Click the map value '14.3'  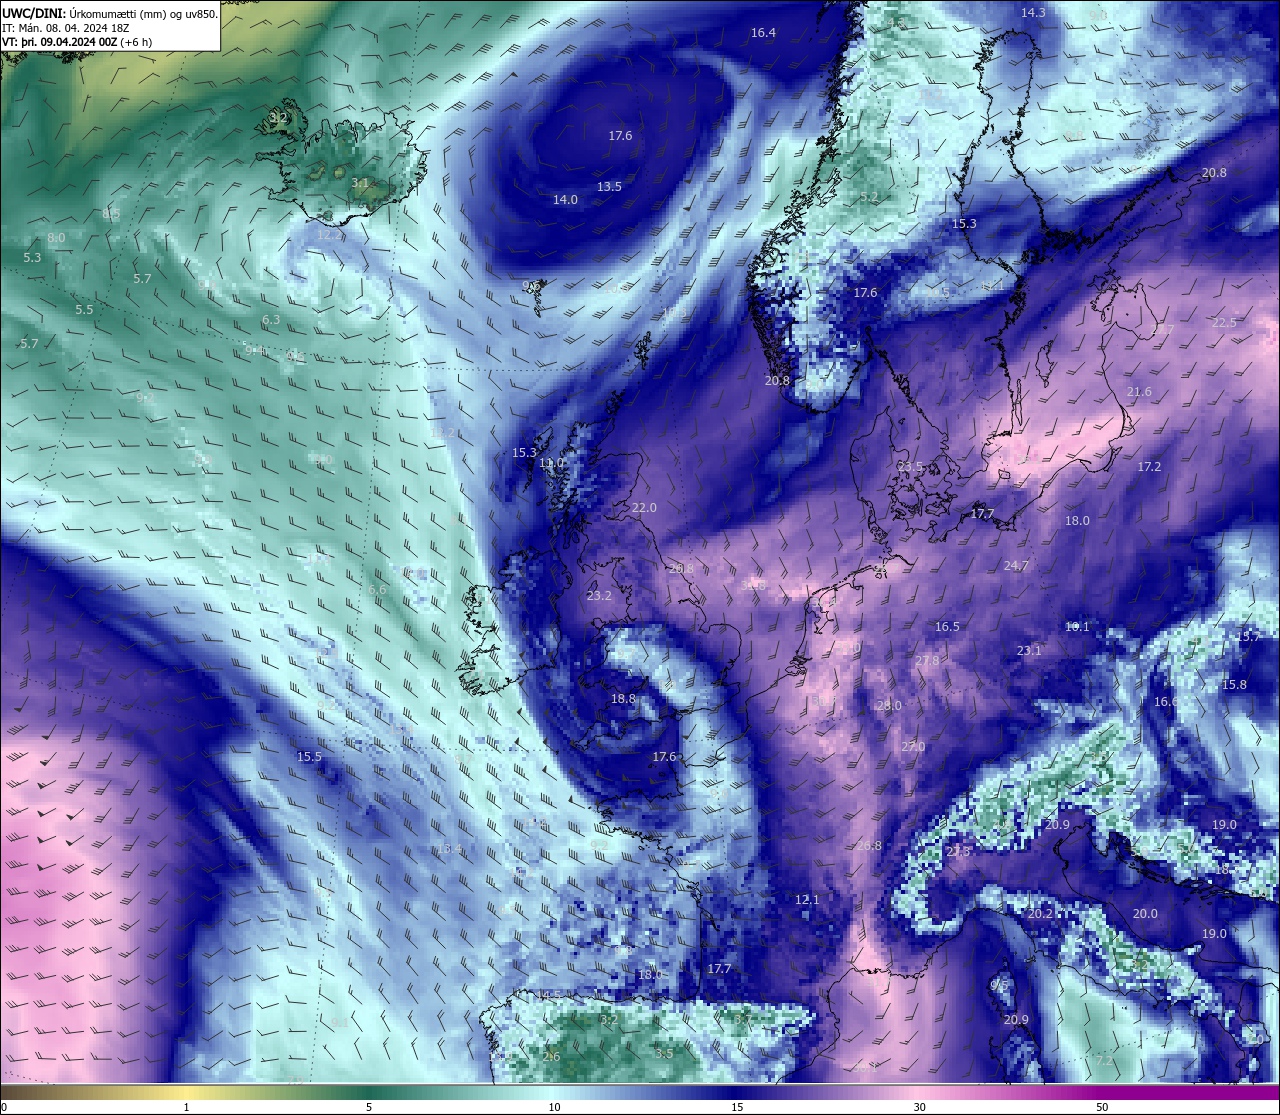[1033, 13]
